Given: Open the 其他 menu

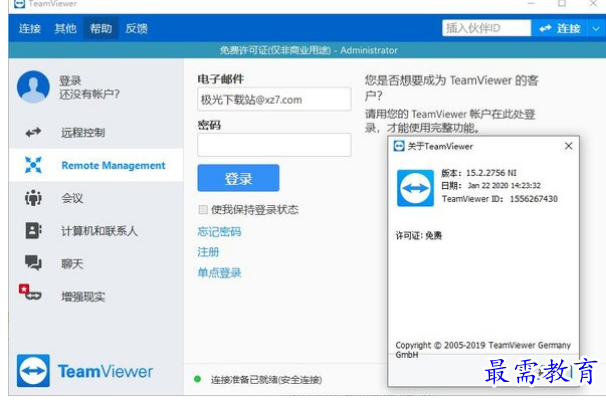Looking at the screenshot, I should point(65,28).
